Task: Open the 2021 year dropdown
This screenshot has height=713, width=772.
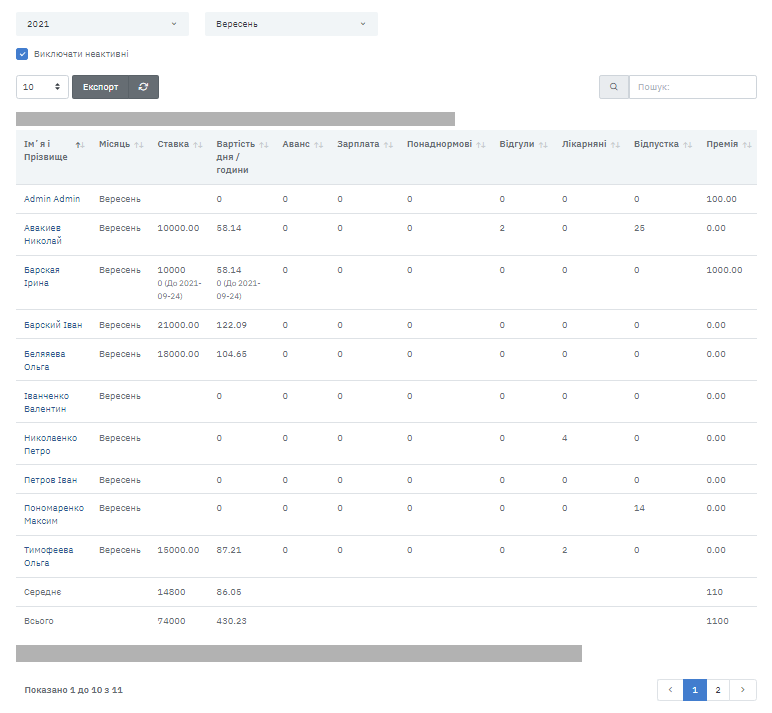Action: pyautogui.click(x=102, y=24)
